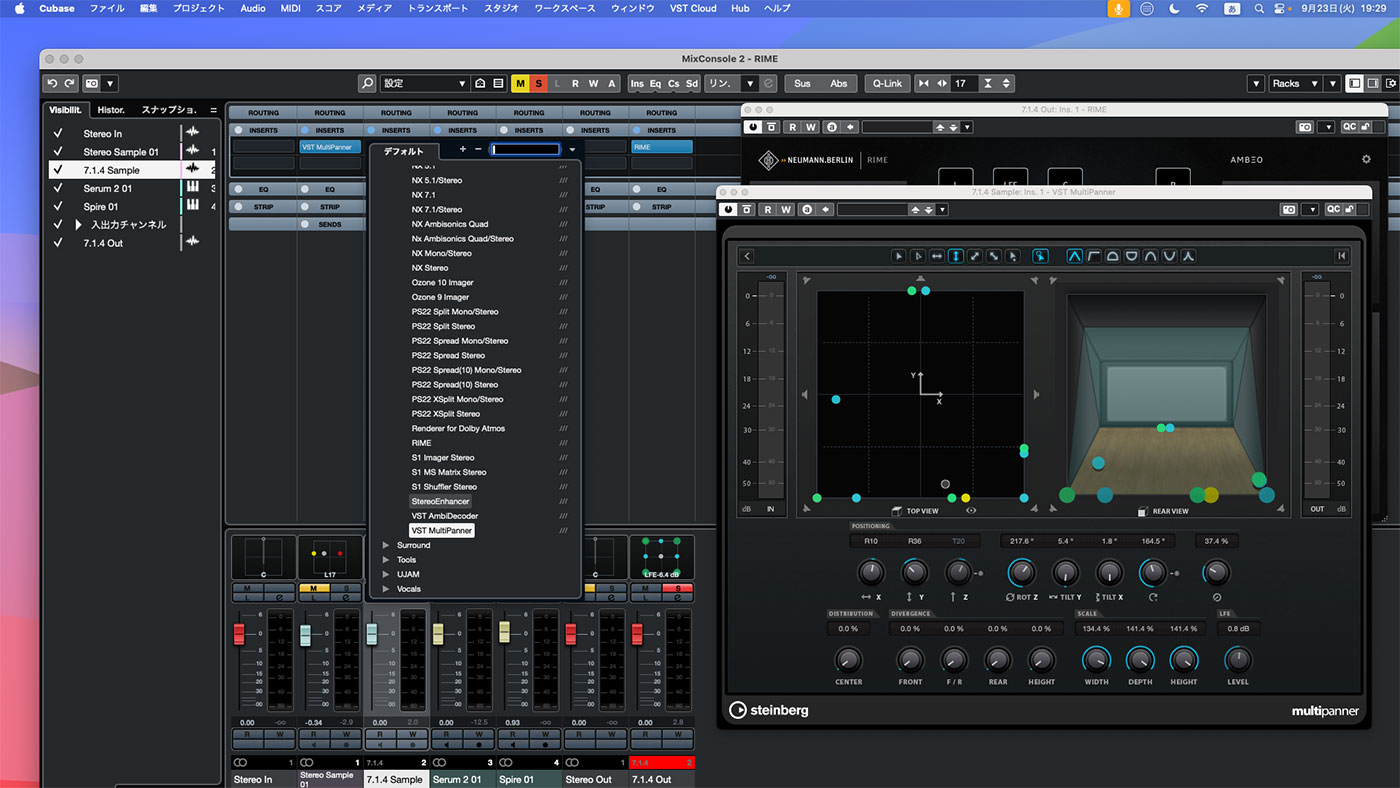Viewport: 1400px width, 788px height.
Task: Click the Q-Link button
Action: pos(886,84)
